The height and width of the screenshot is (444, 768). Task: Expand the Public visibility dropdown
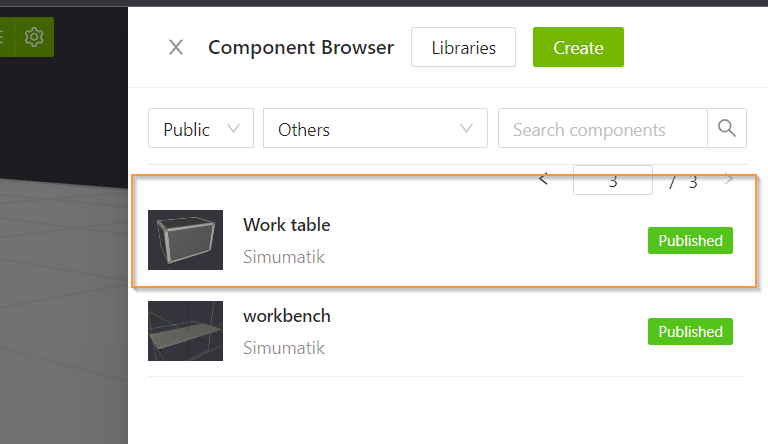[x=201, y=128]
